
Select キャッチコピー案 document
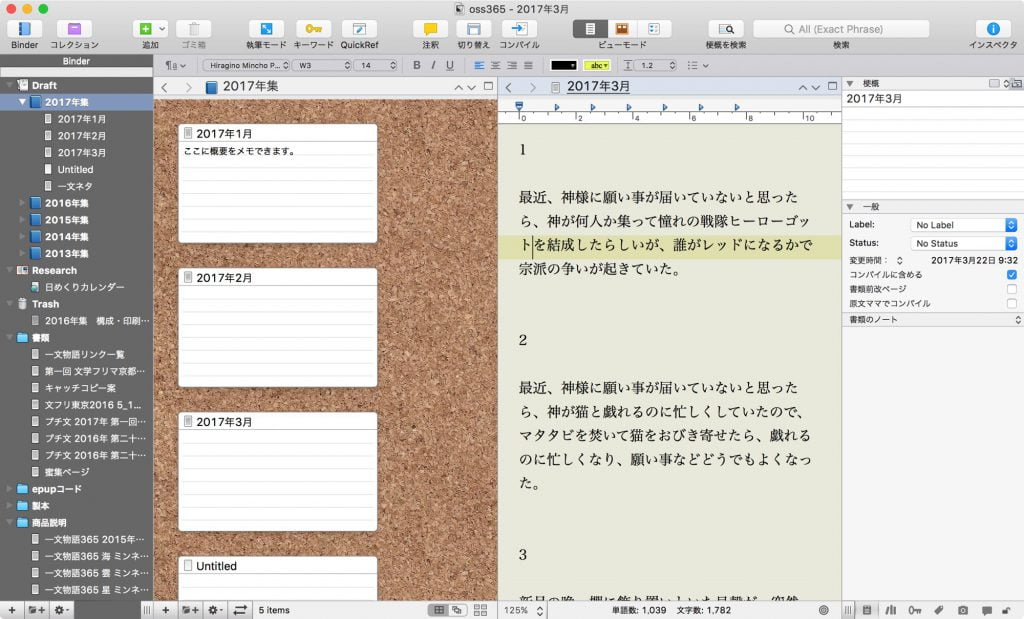click(79, 388)
